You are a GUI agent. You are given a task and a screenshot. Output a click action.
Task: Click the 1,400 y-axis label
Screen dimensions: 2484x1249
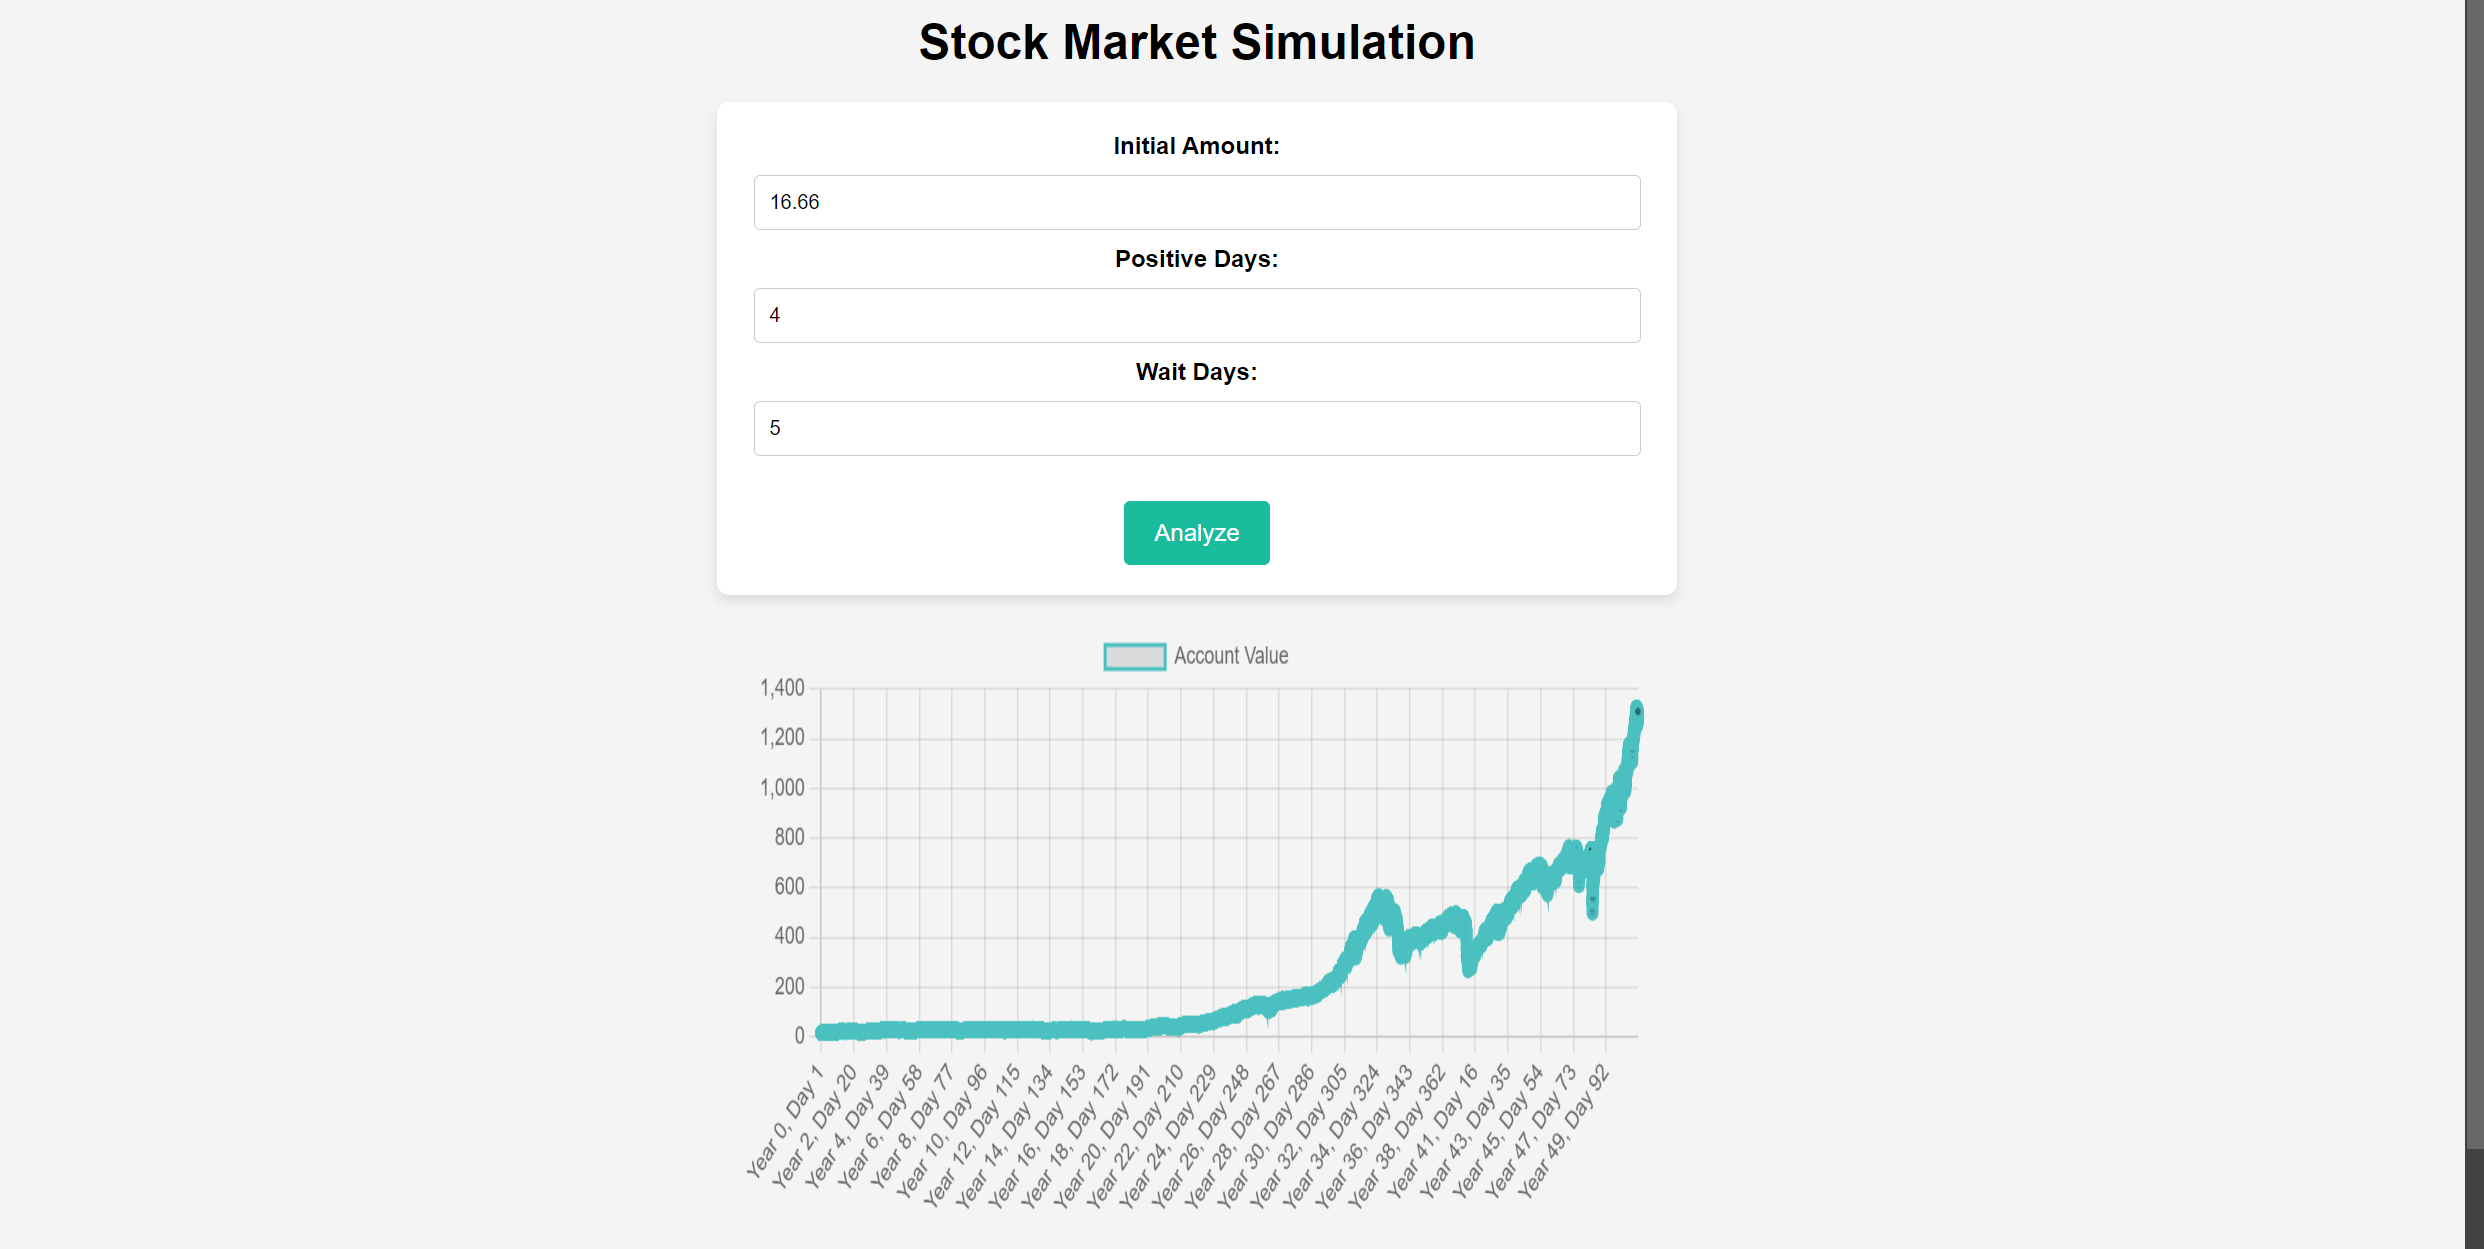tap(784, 687)
